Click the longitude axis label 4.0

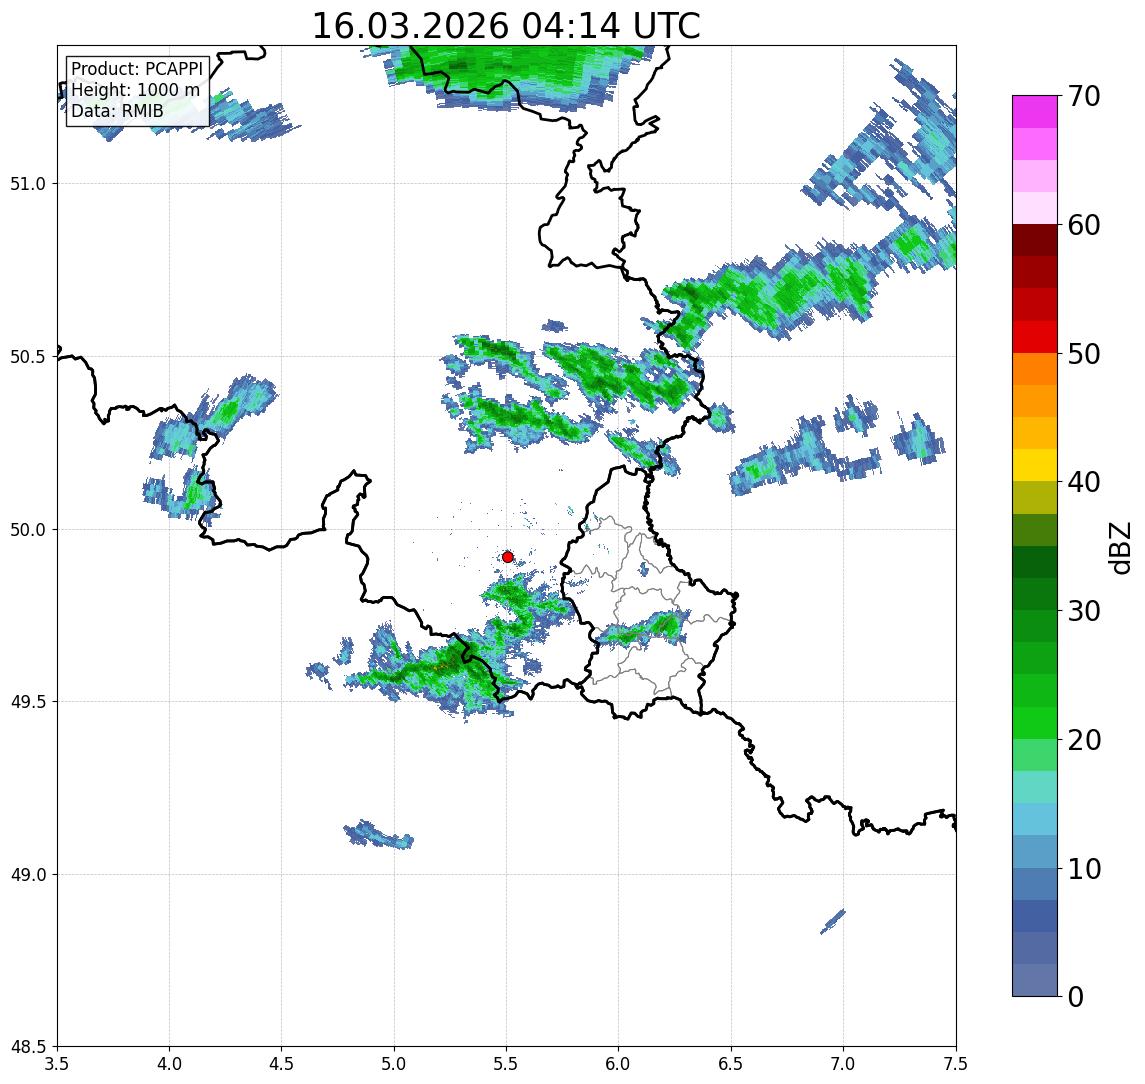pyautogui.click(x=169, y=1064)
